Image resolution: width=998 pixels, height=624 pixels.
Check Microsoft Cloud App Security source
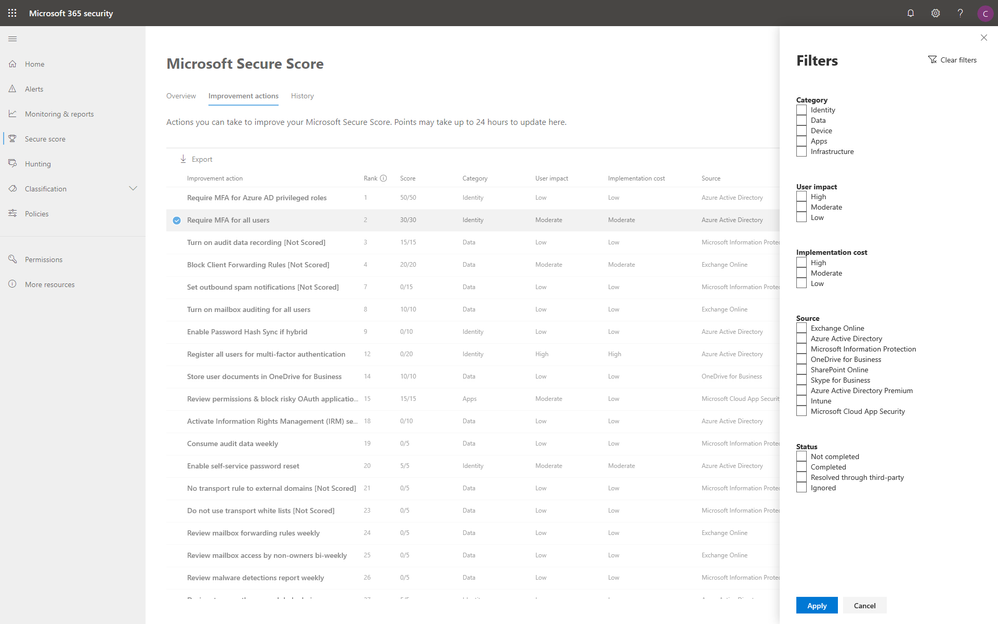coord(801,411)
